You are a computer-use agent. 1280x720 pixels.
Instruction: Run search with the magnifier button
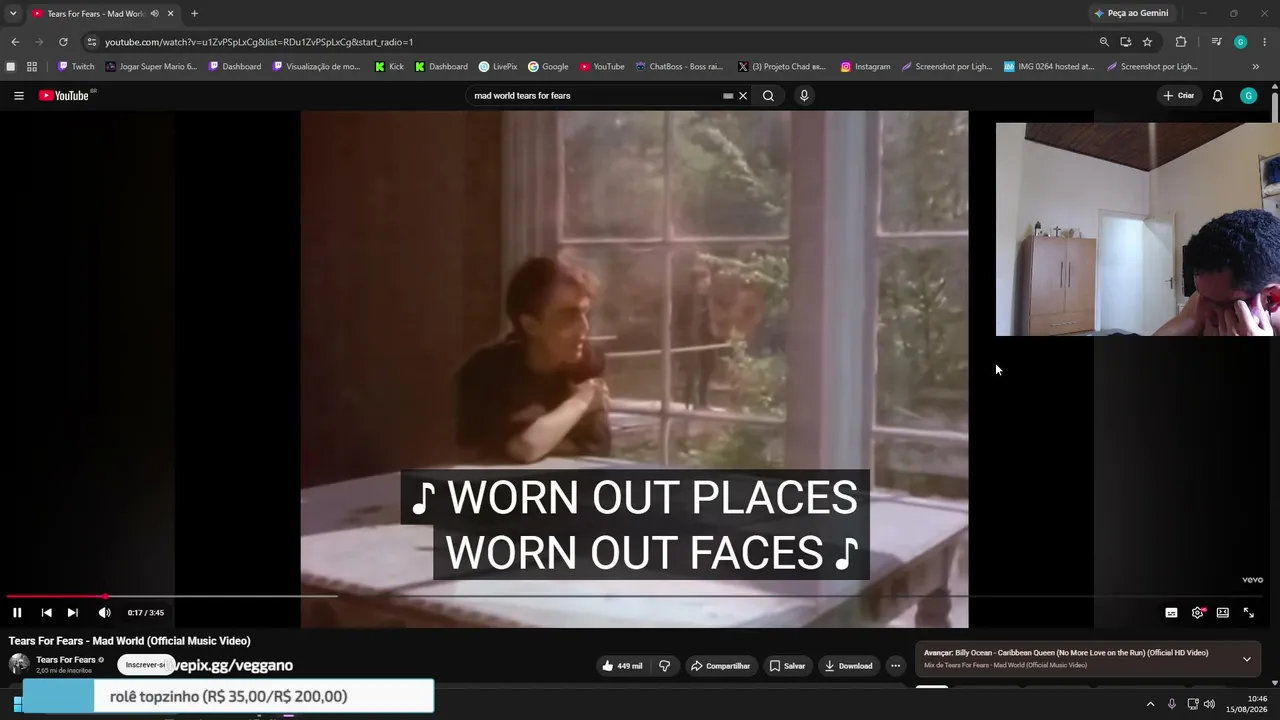768,96
